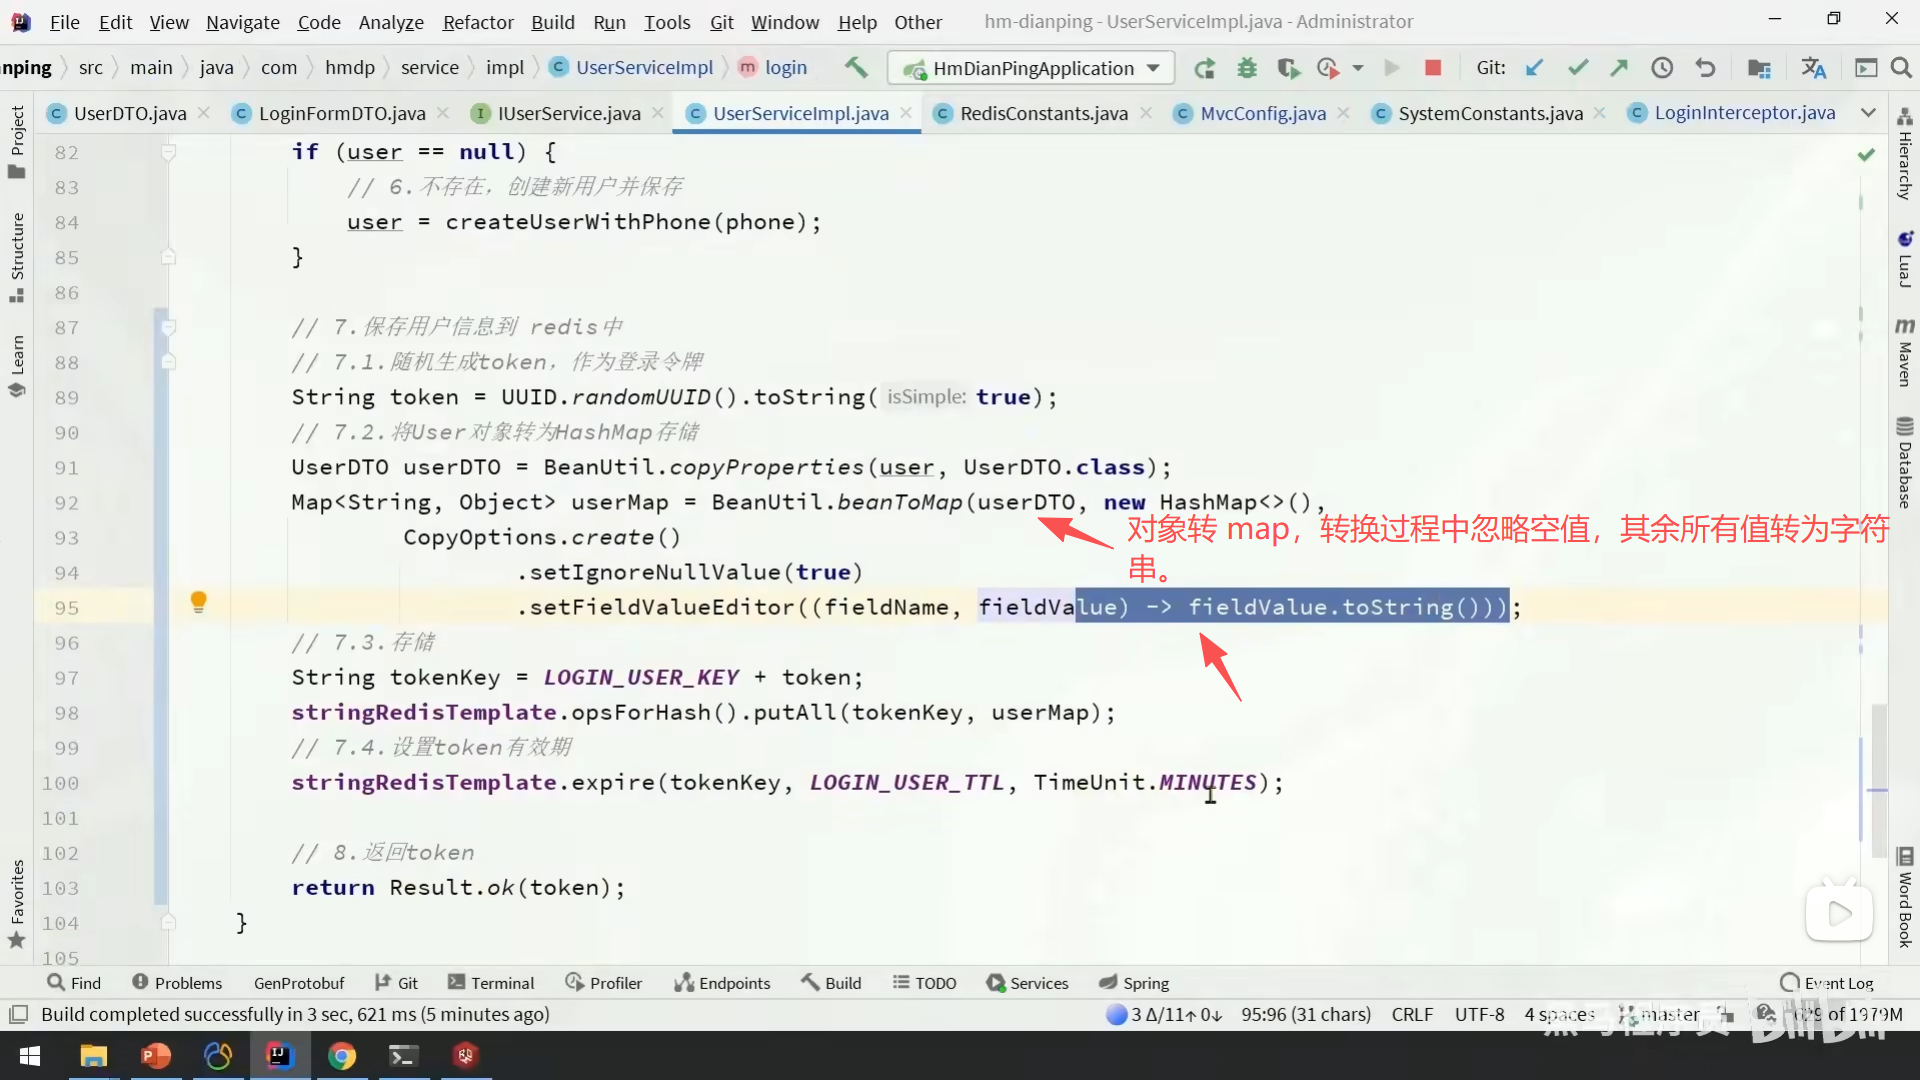
Task: Click the vertical editor scrollbar thumb
Action: tap(1878, 780)
